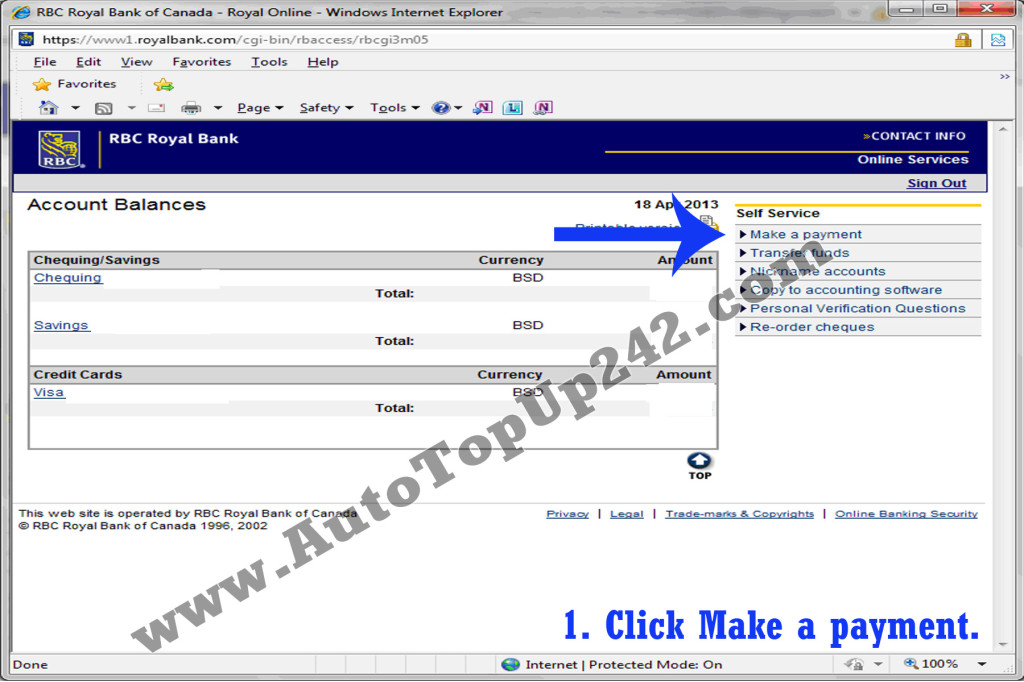Open the File menu
The image size is (1024, 682).
[45, 62]
